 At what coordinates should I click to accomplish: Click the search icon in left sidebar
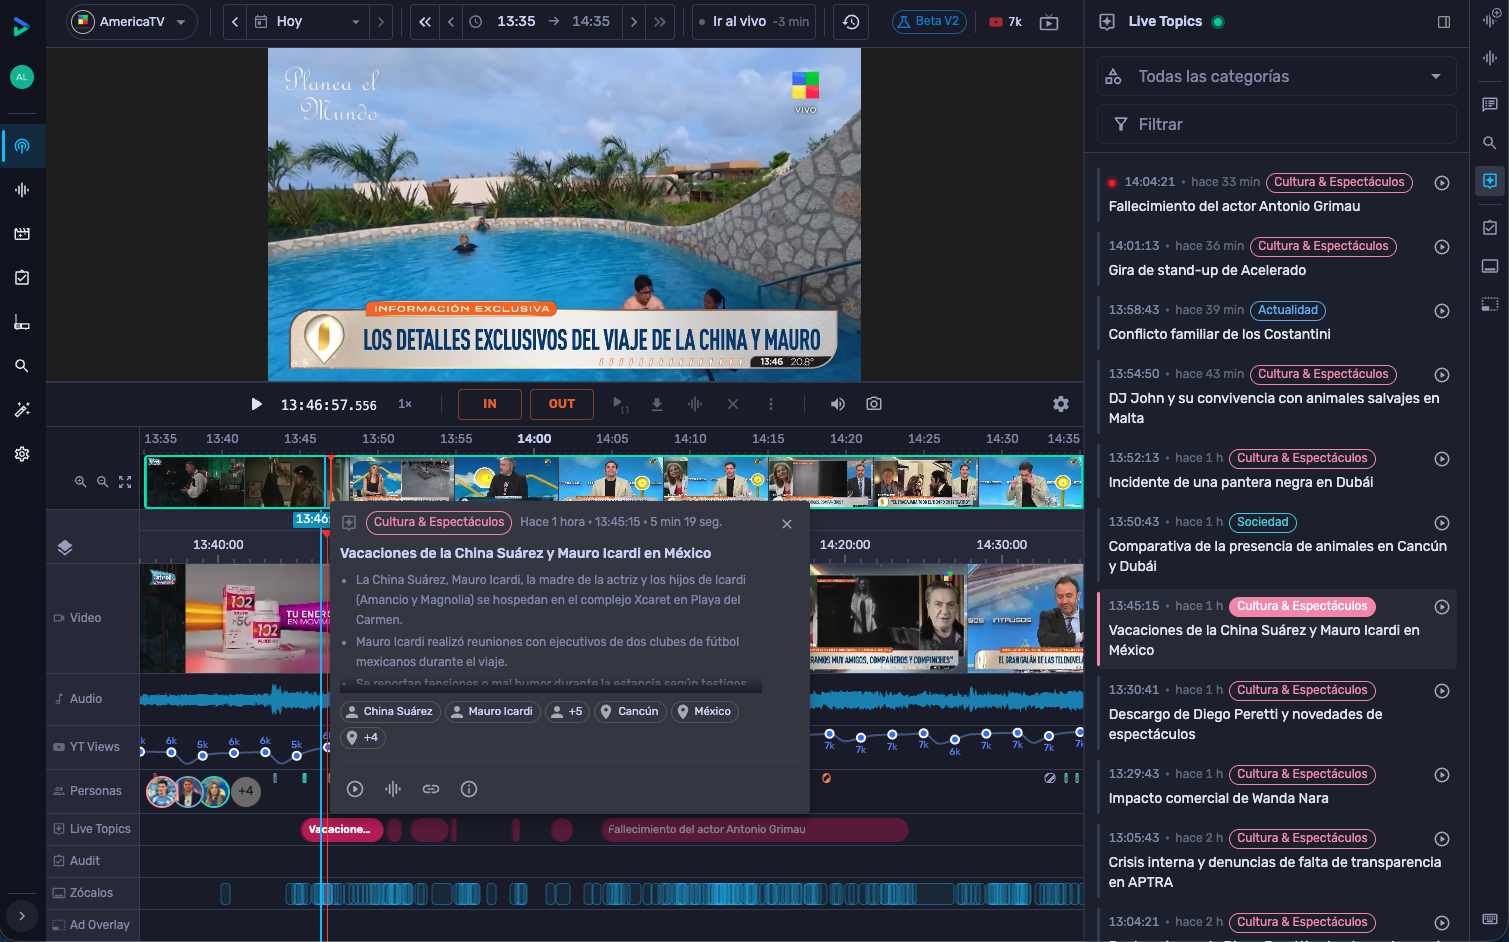coord(22,366)
